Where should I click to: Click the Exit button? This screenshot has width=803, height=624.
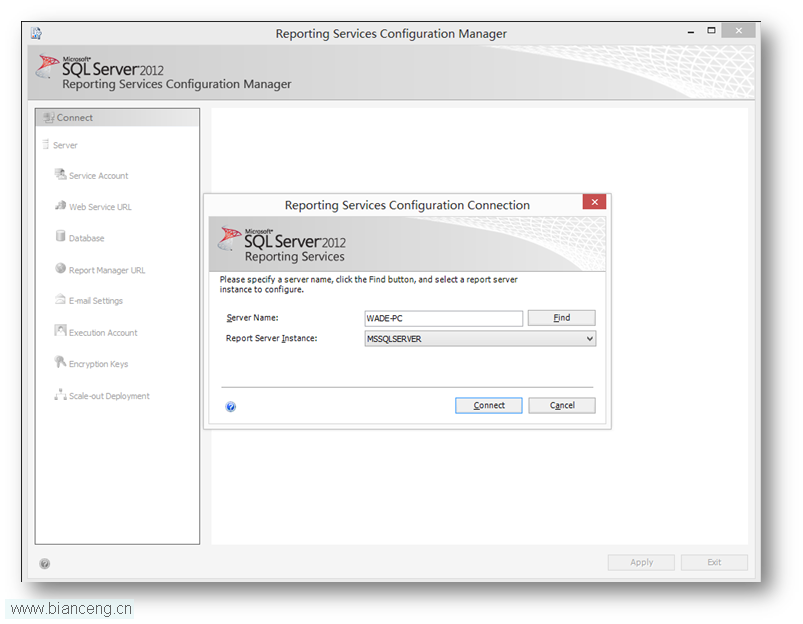(714, 562)
